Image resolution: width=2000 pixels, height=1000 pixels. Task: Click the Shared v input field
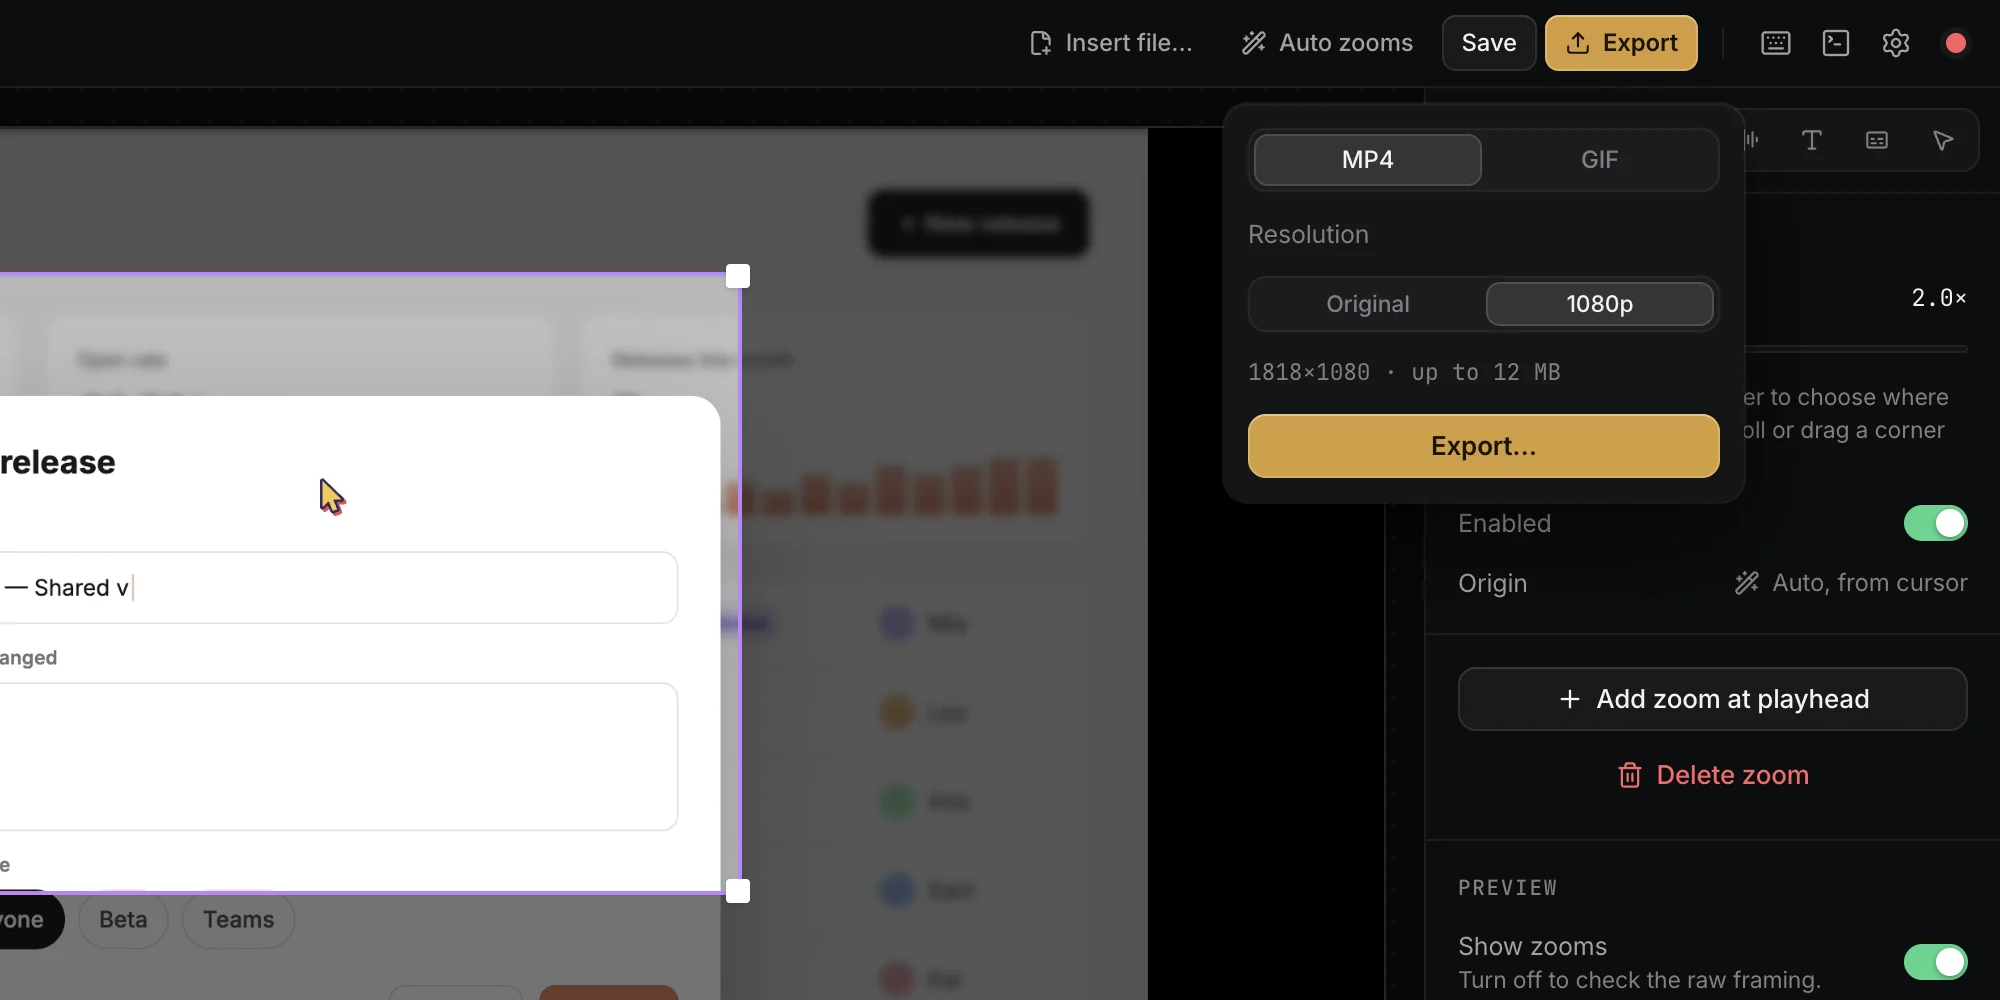pyautogui.click(x=339, y=588)
